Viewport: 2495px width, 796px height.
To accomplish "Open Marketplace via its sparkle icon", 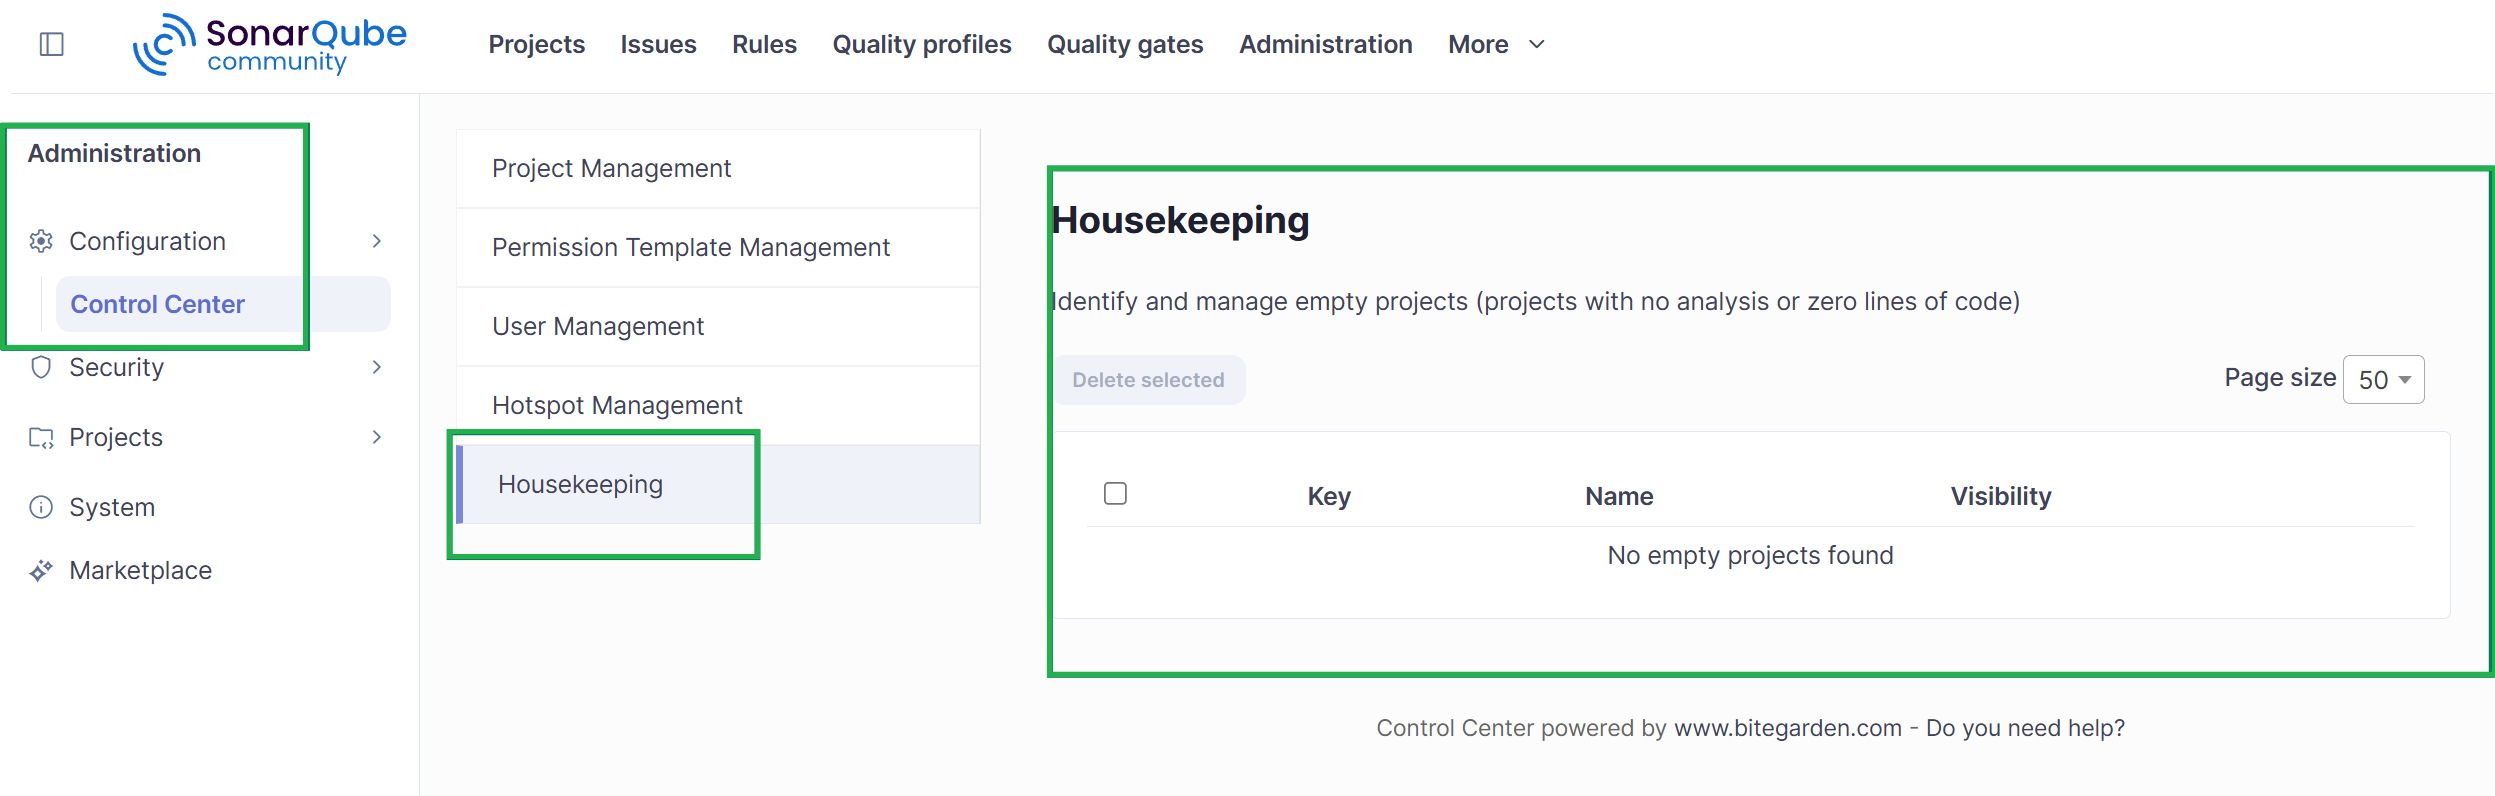I will tap(40, 570).
